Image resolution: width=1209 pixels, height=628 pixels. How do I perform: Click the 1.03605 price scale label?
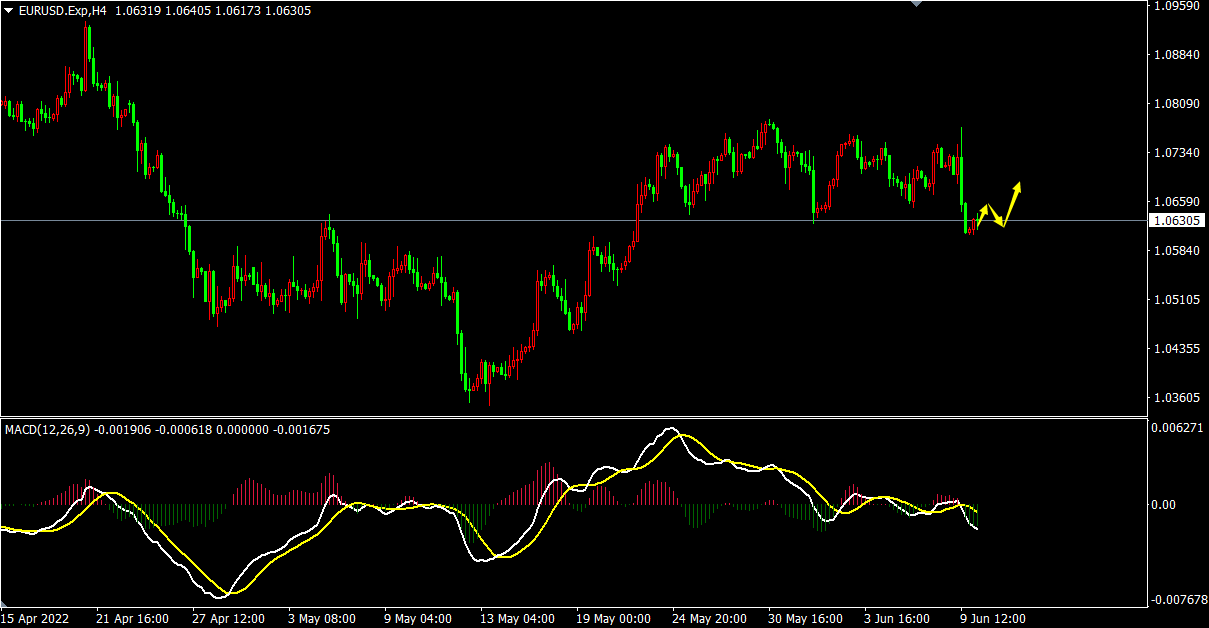click(1176, 398)
